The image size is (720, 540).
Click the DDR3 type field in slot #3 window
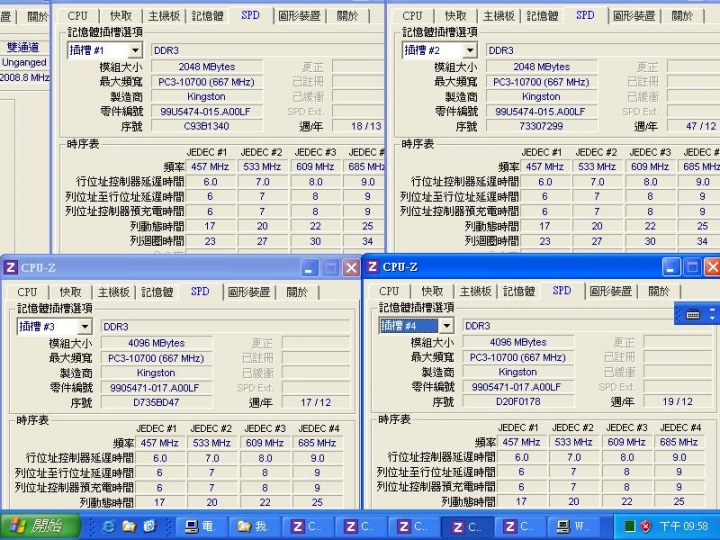(x=225, y=326)
